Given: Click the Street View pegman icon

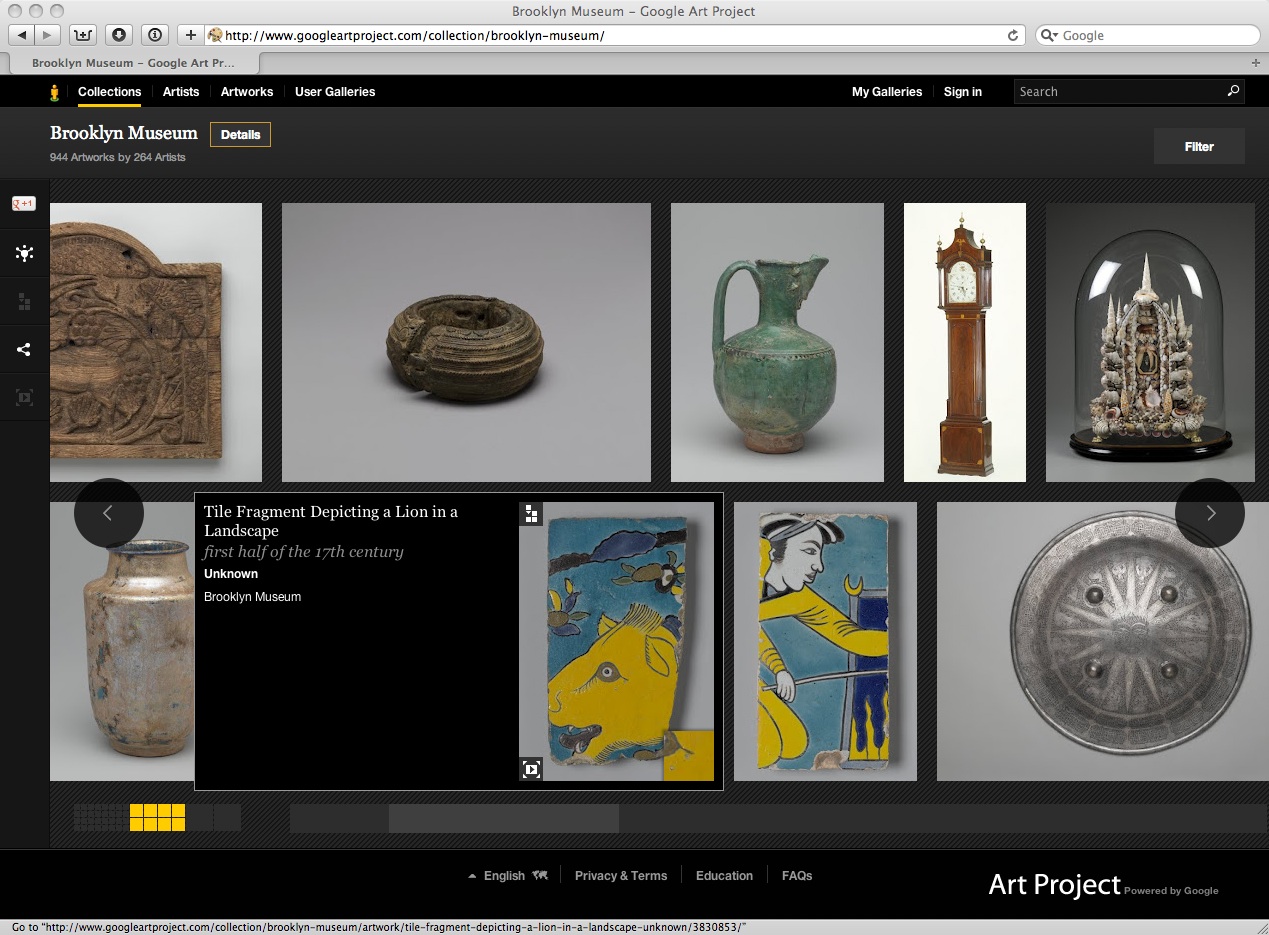Looking at the screenshot, I should 55,92.
